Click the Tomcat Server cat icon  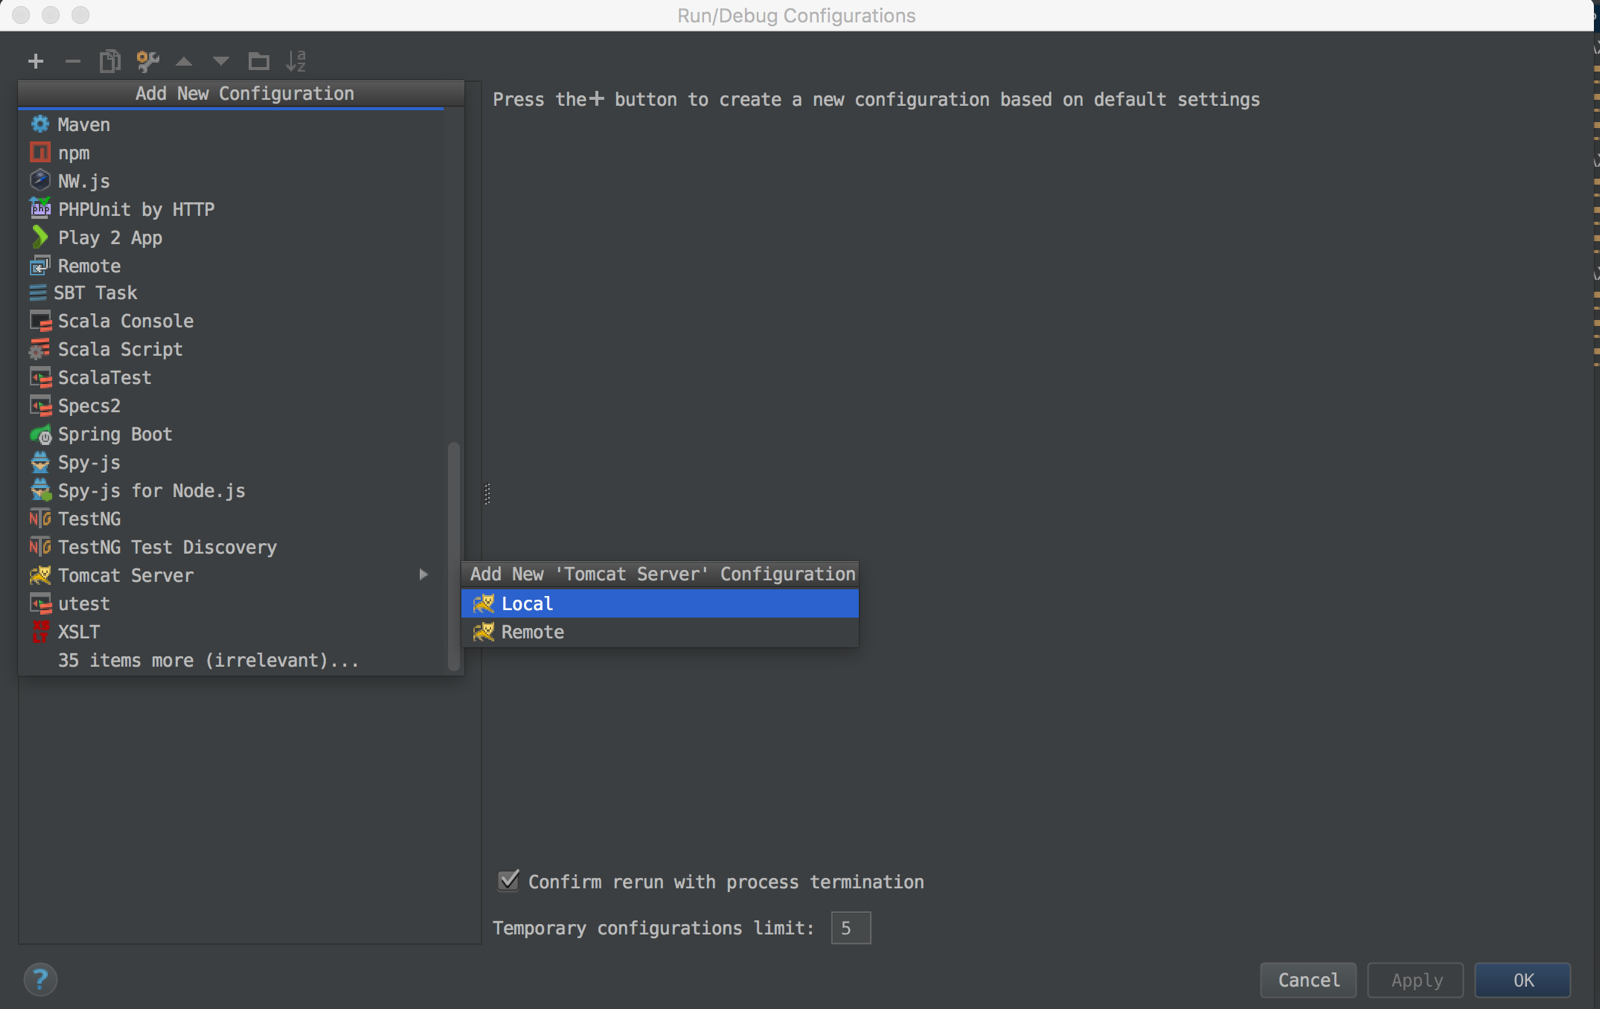click(x=40, y=575)
